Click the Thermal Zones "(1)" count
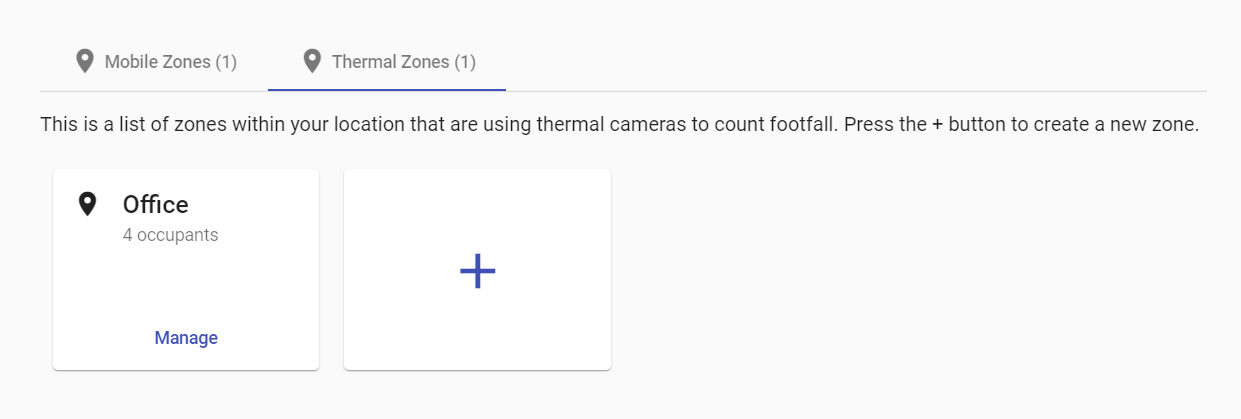The height and width of the screenshot is (419, 1241). [464, 62]
